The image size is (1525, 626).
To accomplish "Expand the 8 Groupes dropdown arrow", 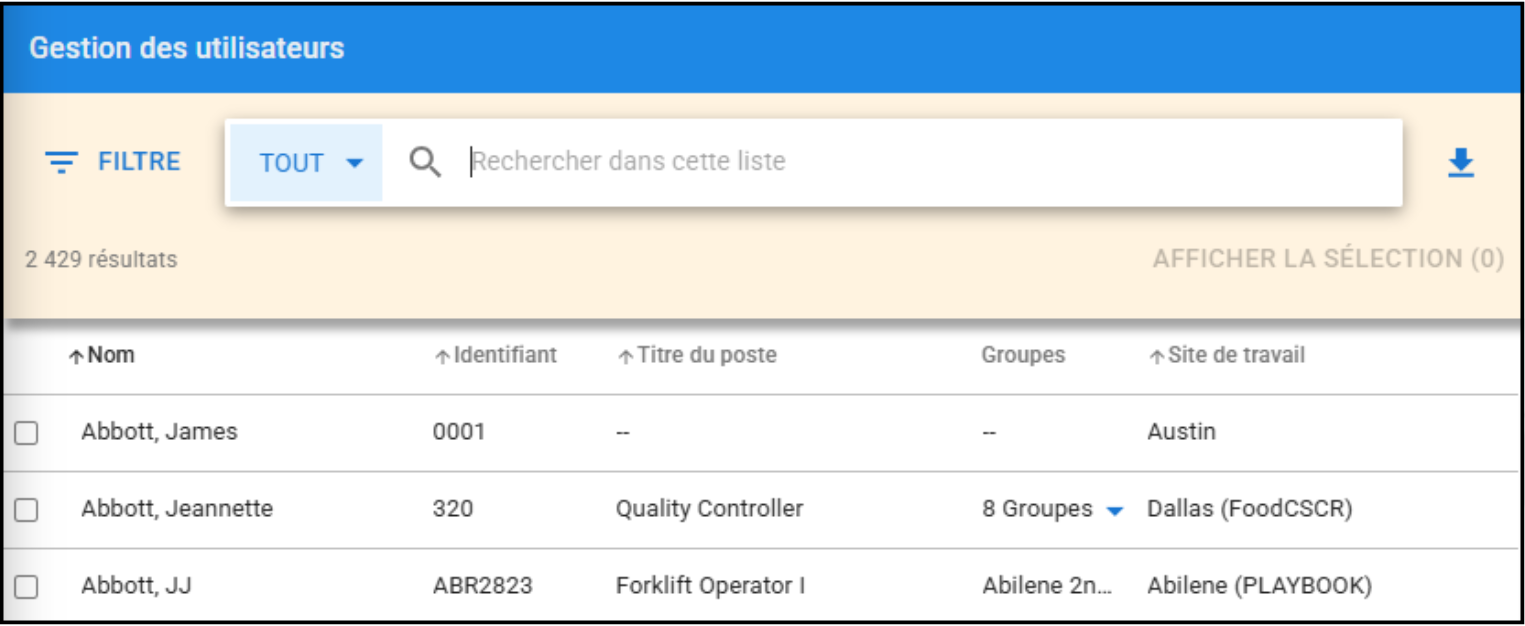I will point(1114,511).
